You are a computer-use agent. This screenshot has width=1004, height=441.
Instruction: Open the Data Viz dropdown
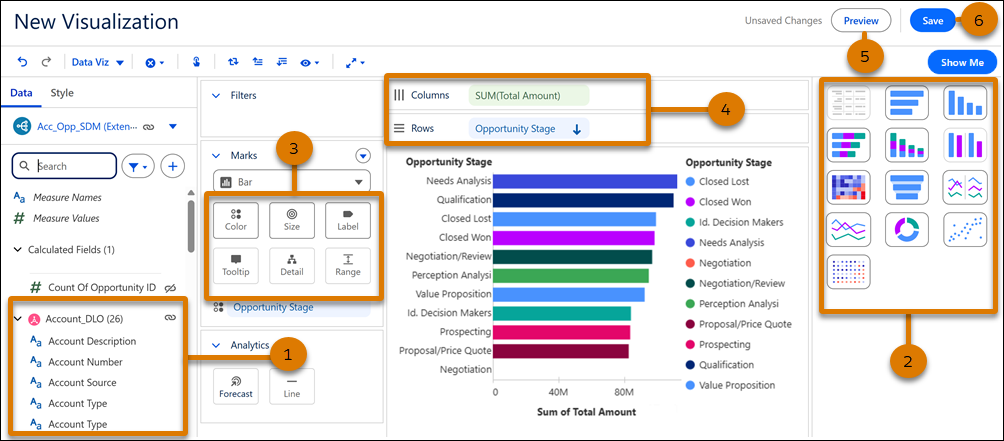pos(97,62)
